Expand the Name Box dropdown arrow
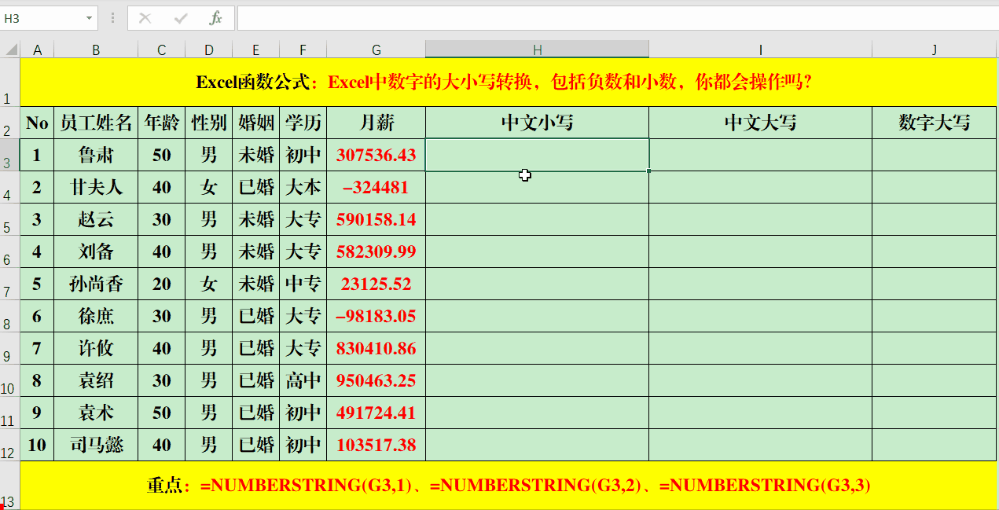Screen dimensions: 999x510 (x=89, y=18)
